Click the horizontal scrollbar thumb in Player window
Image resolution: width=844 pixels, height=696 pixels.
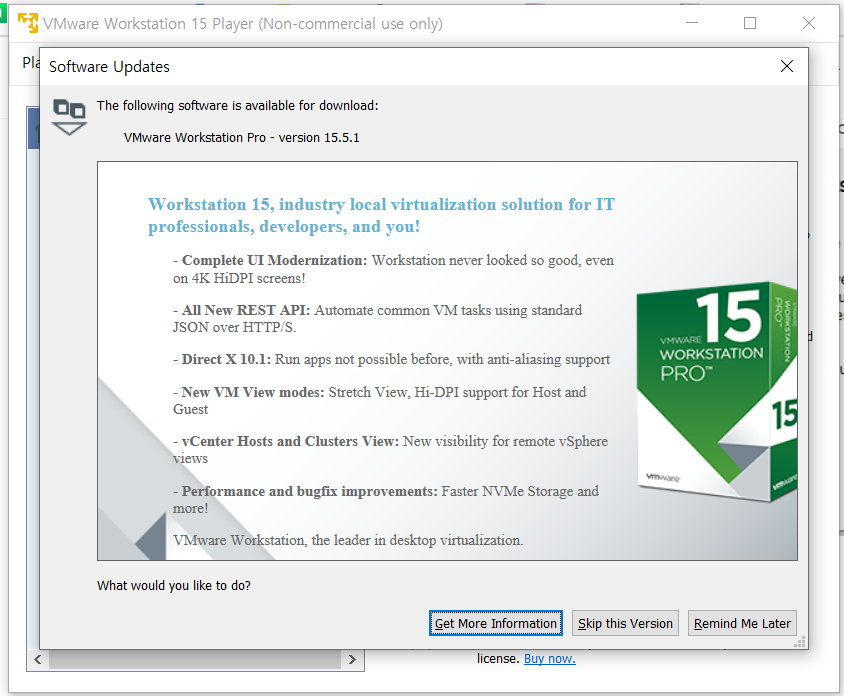coord(195,659)
